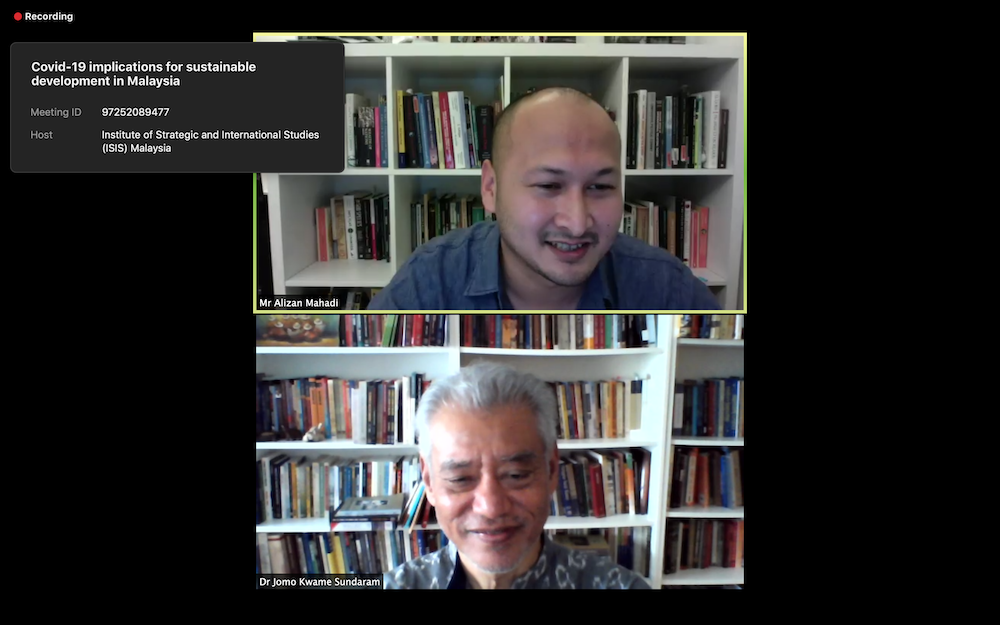Select the meeting title "Covid-19 implications for sustainable development"
The height and width of the screenshot is (625, 1000).
pos(143,74)
